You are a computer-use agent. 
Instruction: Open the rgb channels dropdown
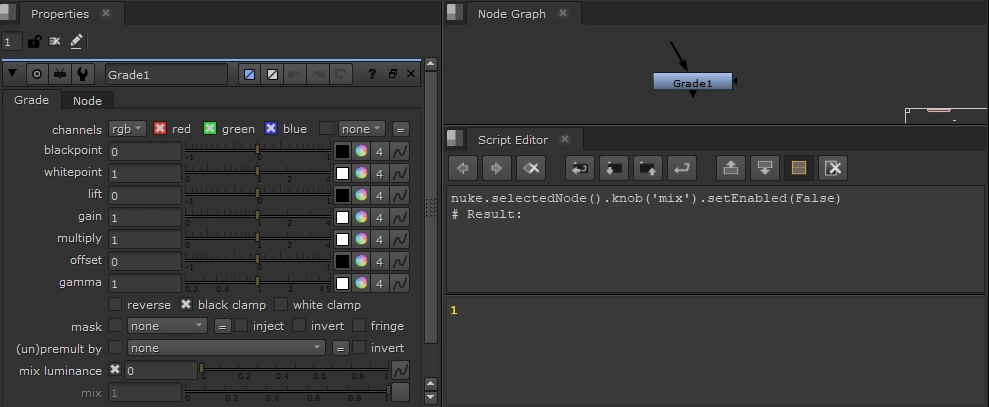[x=126, y=129]
